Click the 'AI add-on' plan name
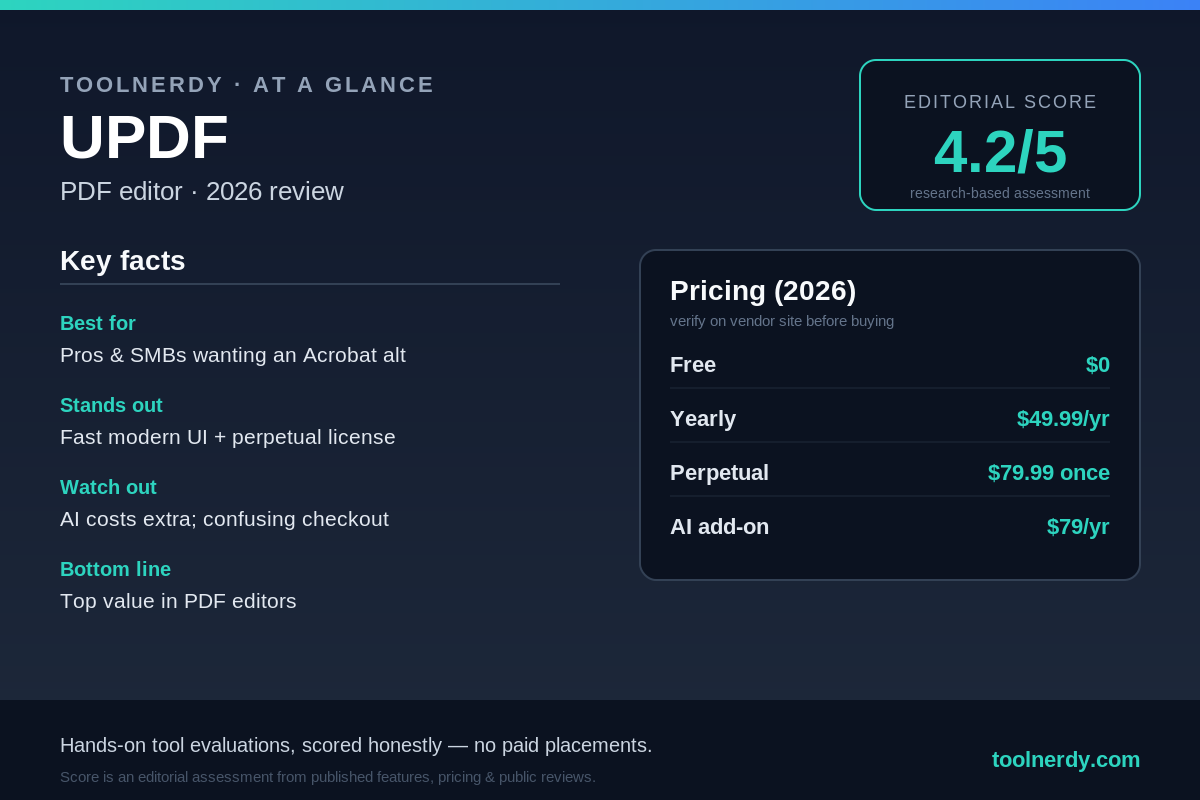This screenshot has width=1200, height=800. pos(719,527)
